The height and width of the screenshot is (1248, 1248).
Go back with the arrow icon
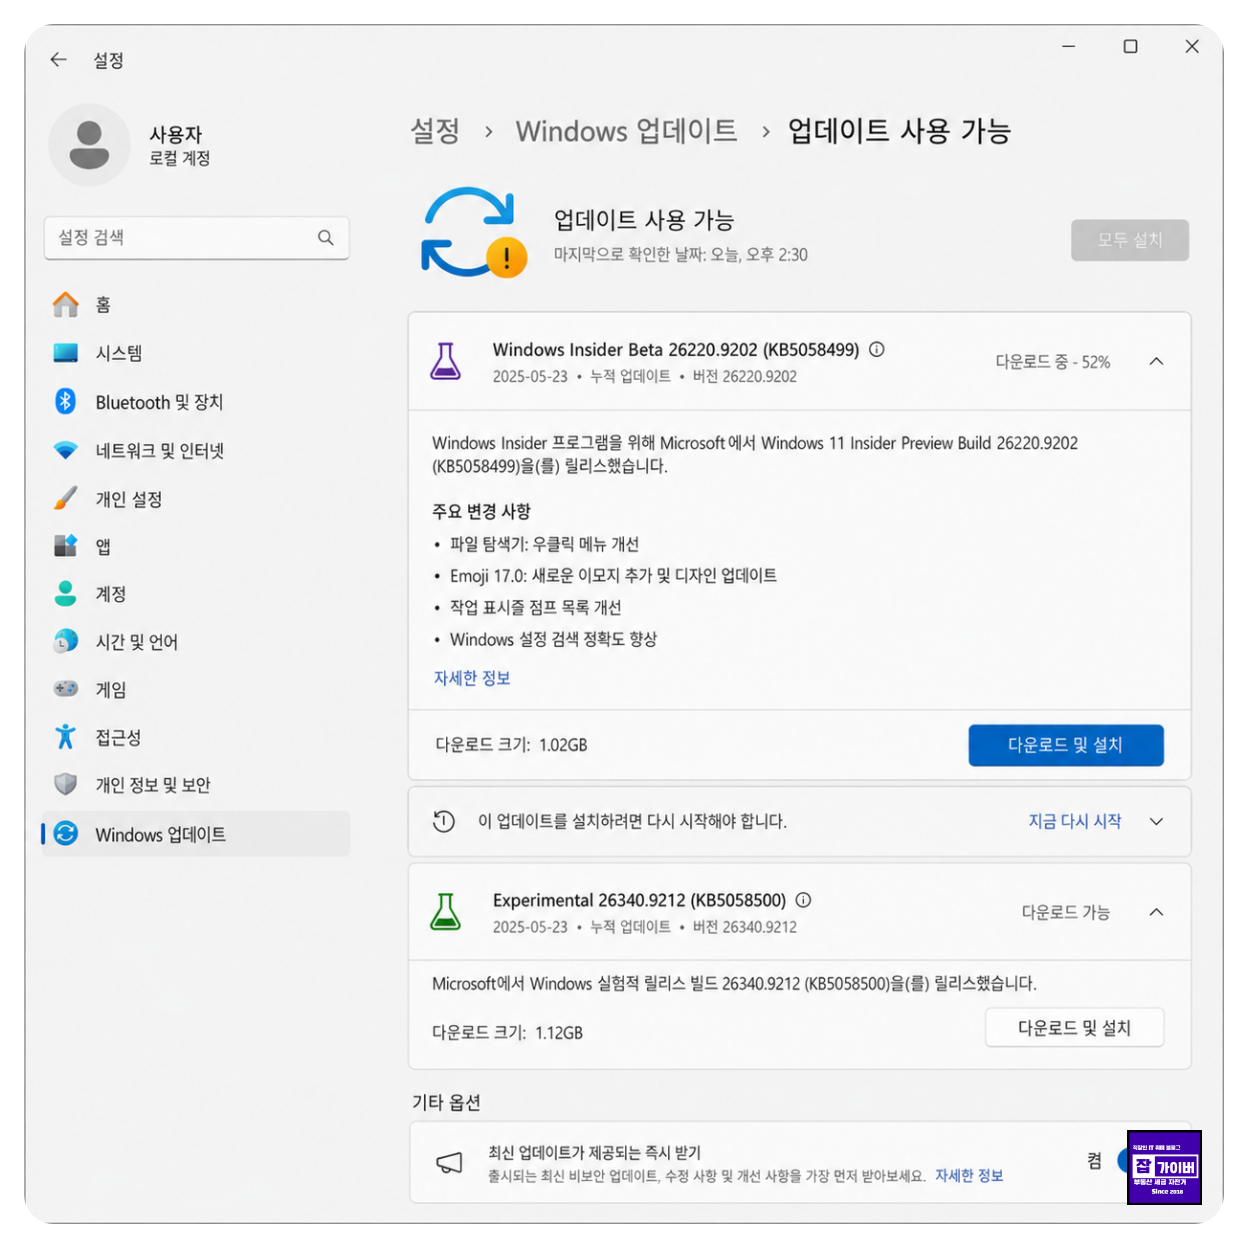pos(58,60)
